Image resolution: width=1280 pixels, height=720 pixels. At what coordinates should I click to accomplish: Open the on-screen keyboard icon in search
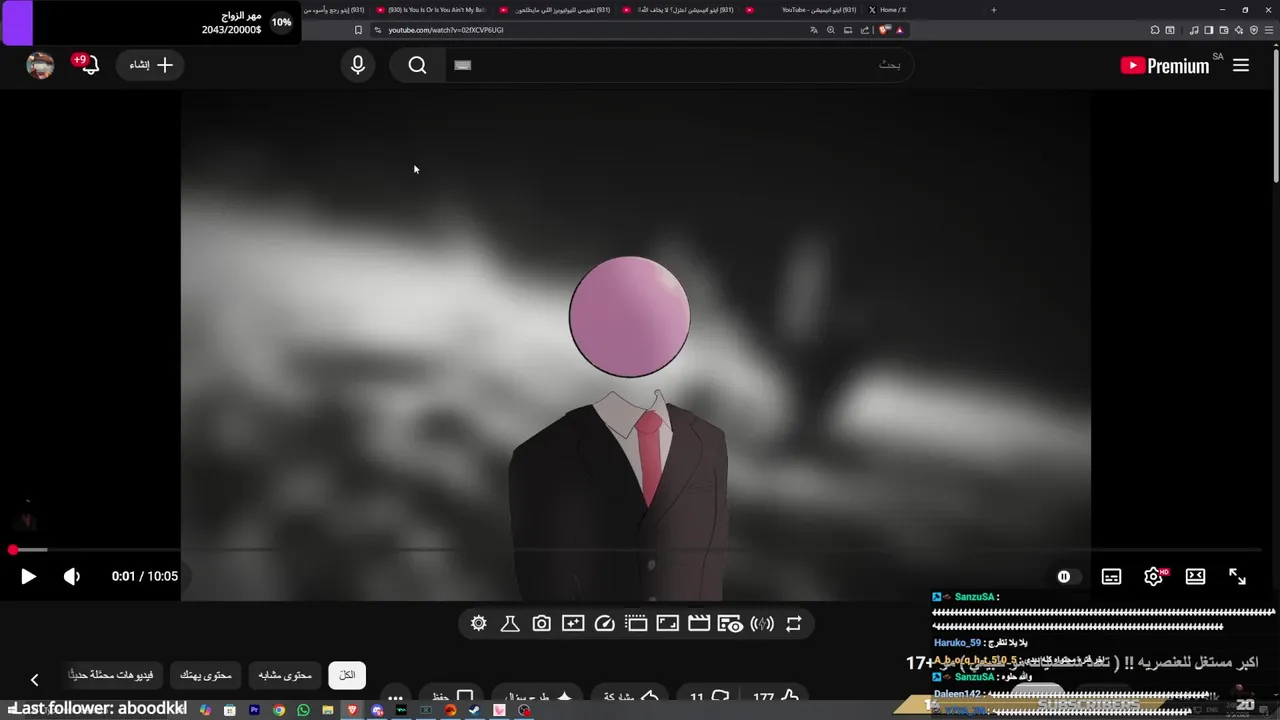coord(462,65)
